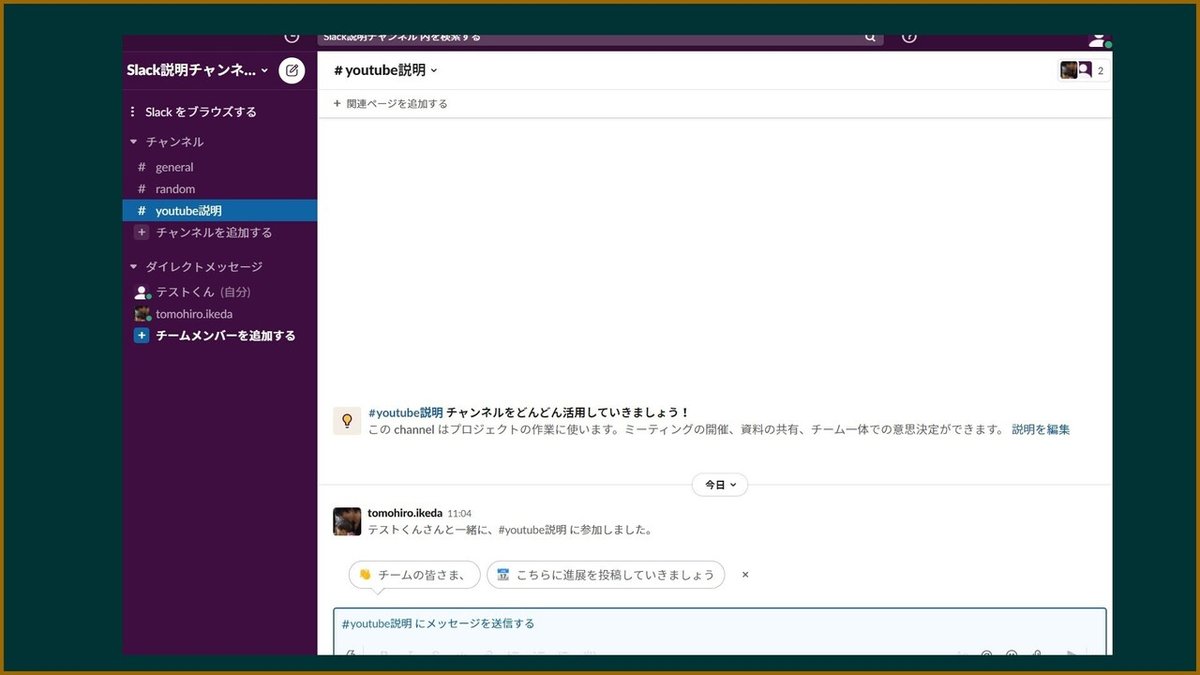Click the @ mention icon in the composer
Viewport: 1200px width, 675px height.
tap(984, 653)
